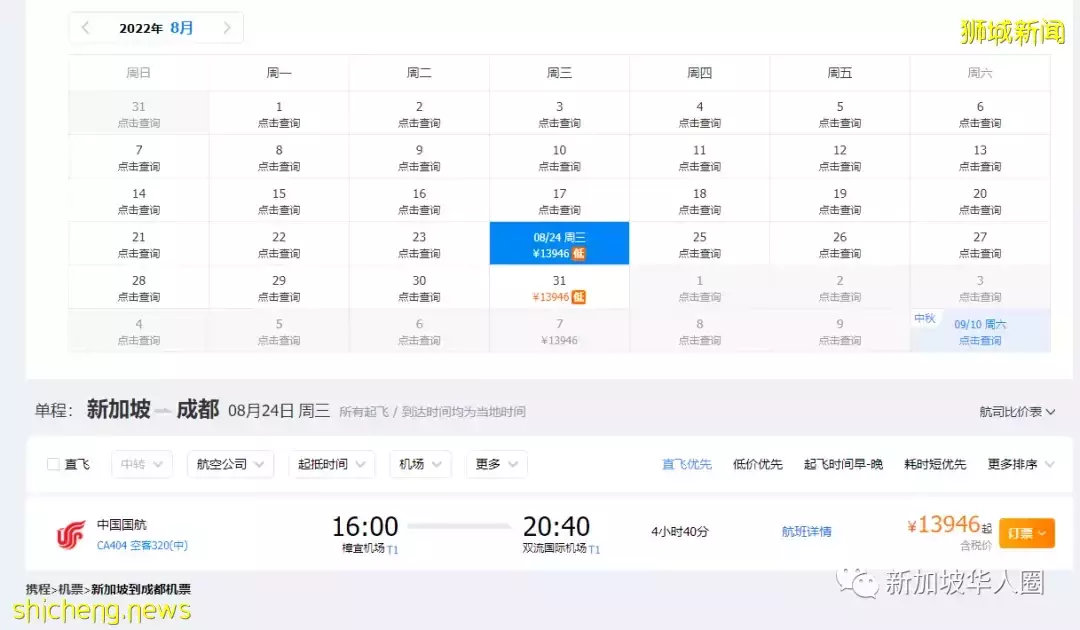Screen dimensions: 1080x630
Task: Sort flights by 低价优先 lowest price
Action: tap(758, 464)
